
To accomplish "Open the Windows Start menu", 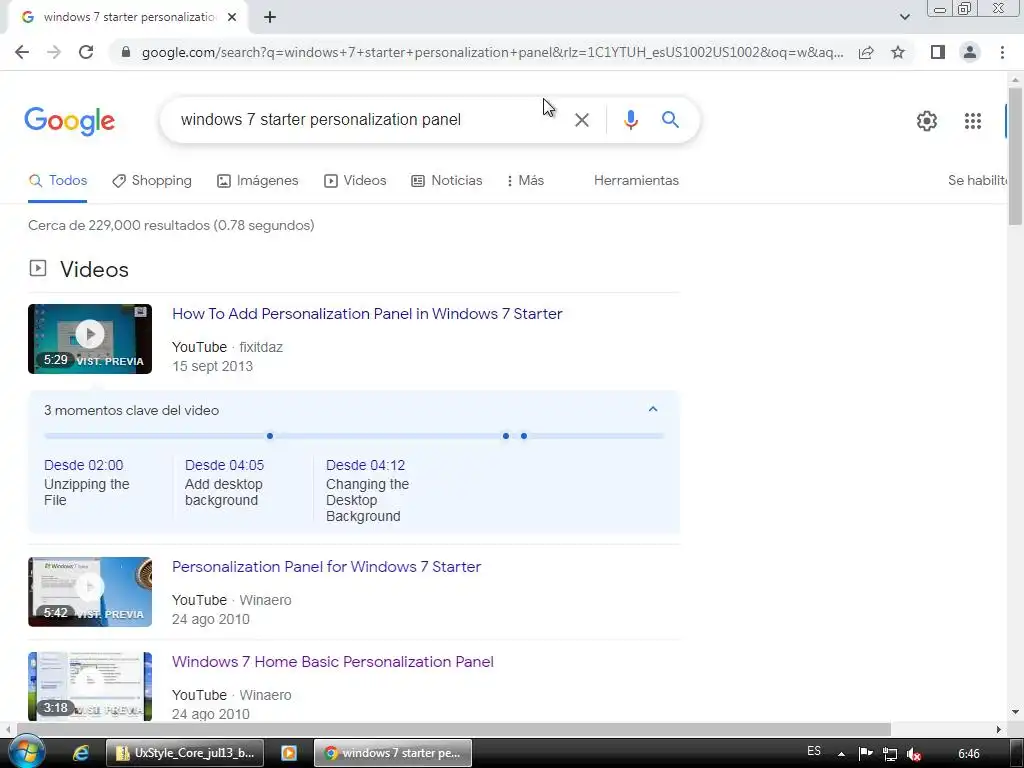I will pyautogui.click(x=25, y=752).
